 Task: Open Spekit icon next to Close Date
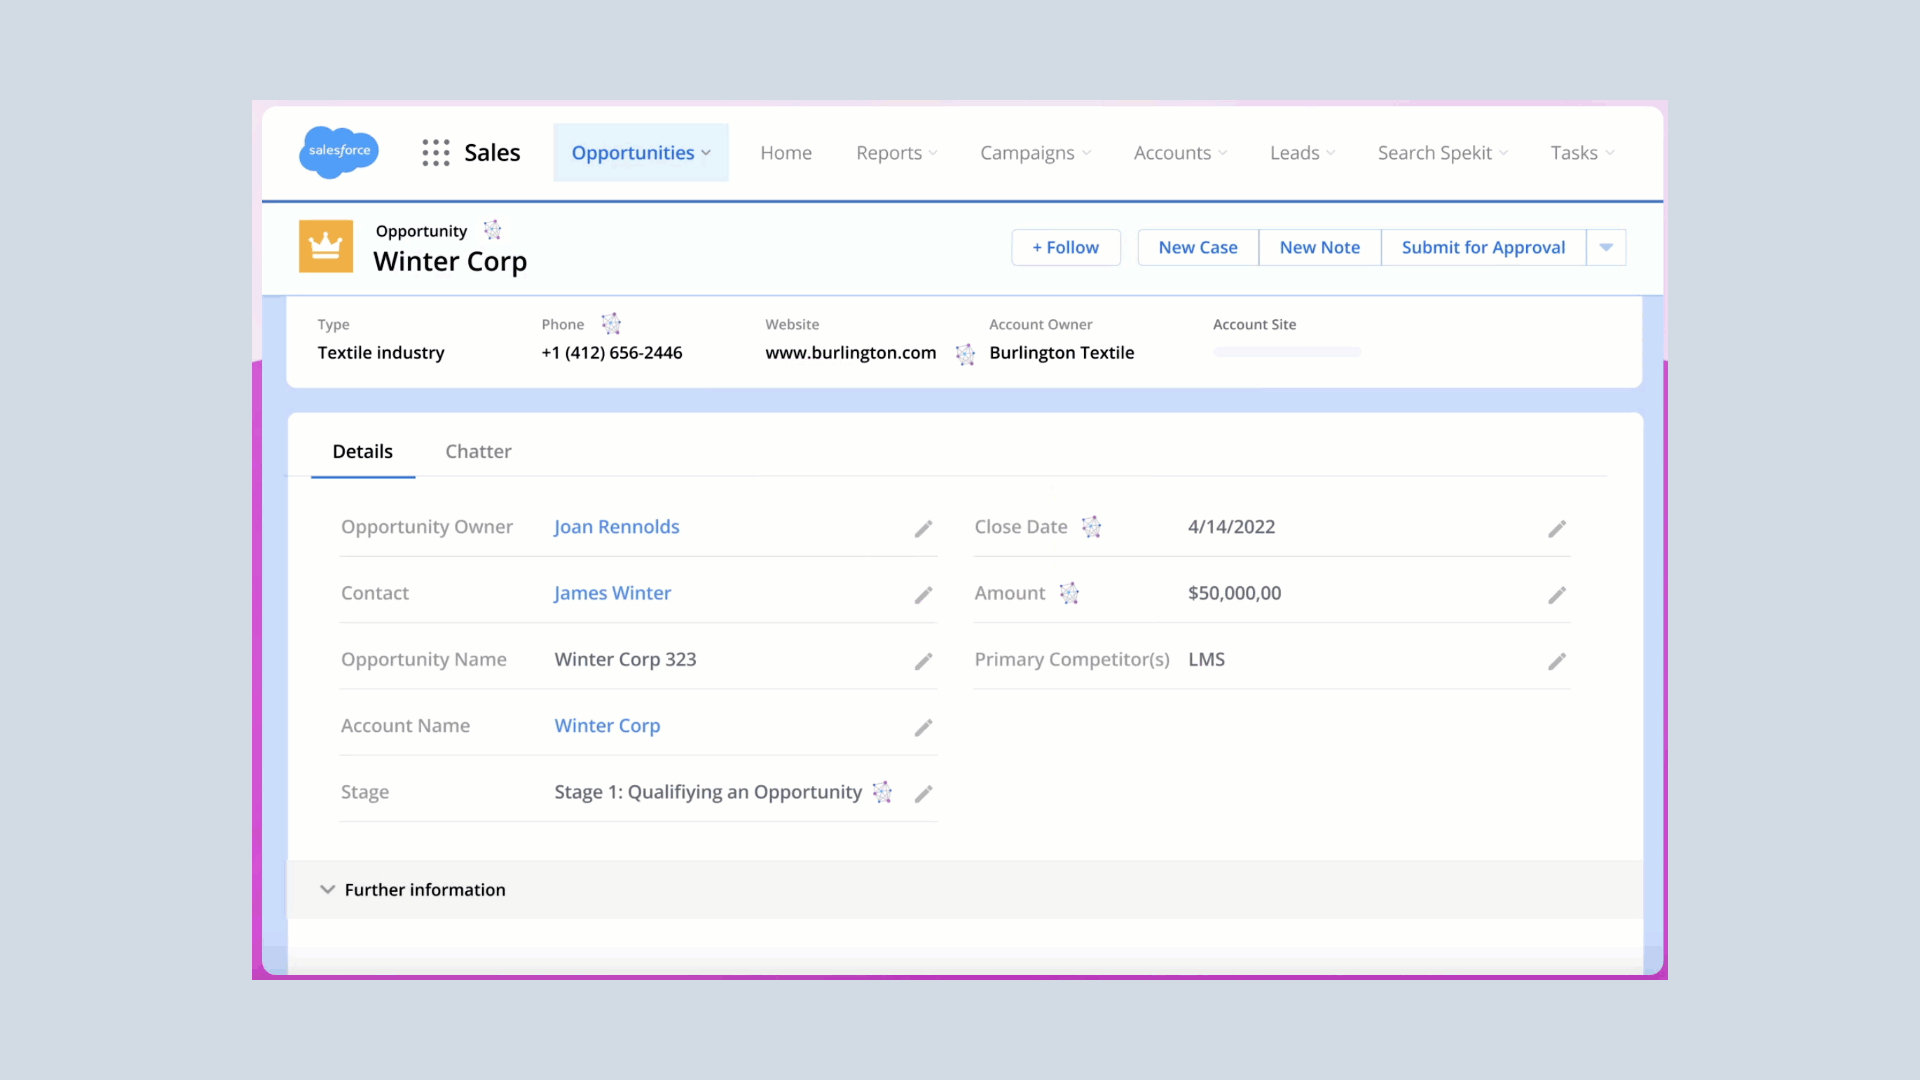click(x=1091, y=527)
